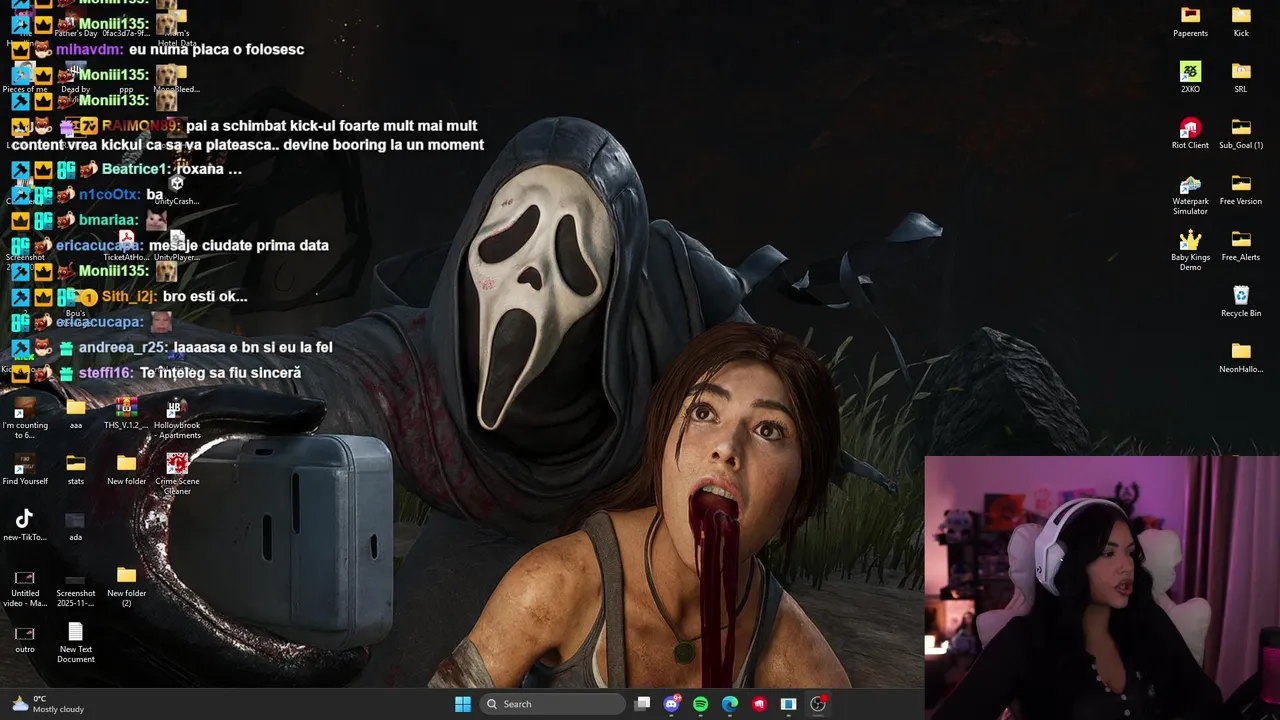Viewport: 1280px width, 720px height.
Task: Open the Free Version folder
Action: click(x=1241, y=189)
